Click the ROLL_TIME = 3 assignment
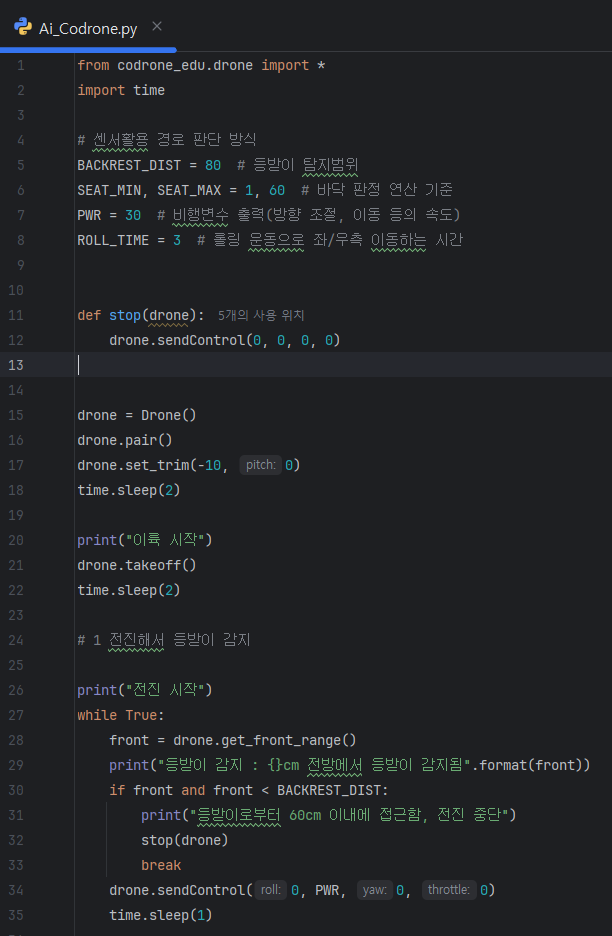The height and width of the screenshot is (936, 612). pyautogui.click(x=128, y=240)
